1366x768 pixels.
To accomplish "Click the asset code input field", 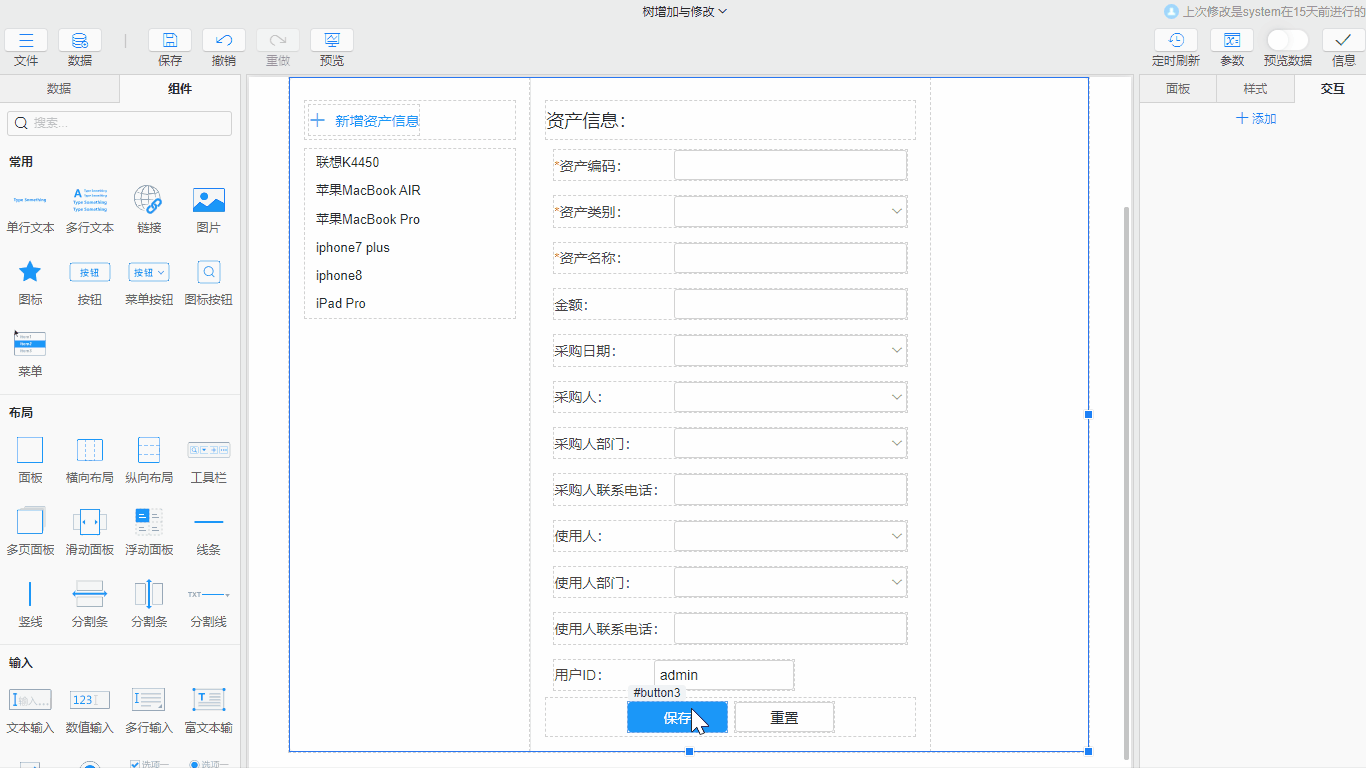I will tap(790, 166).
